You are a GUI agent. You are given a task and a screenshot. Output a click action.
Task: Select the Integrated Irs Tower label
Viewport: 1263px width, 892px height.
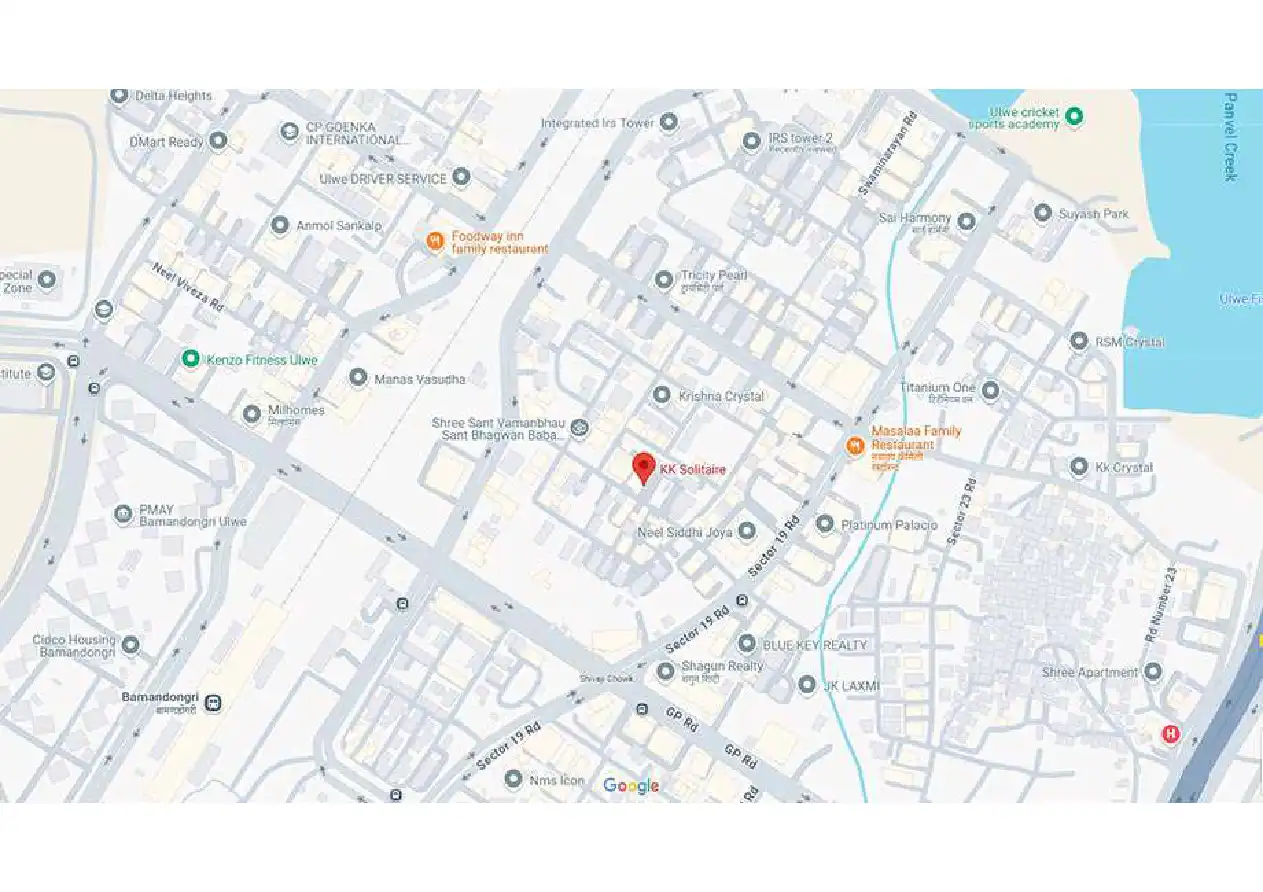(x=597, y=123)
